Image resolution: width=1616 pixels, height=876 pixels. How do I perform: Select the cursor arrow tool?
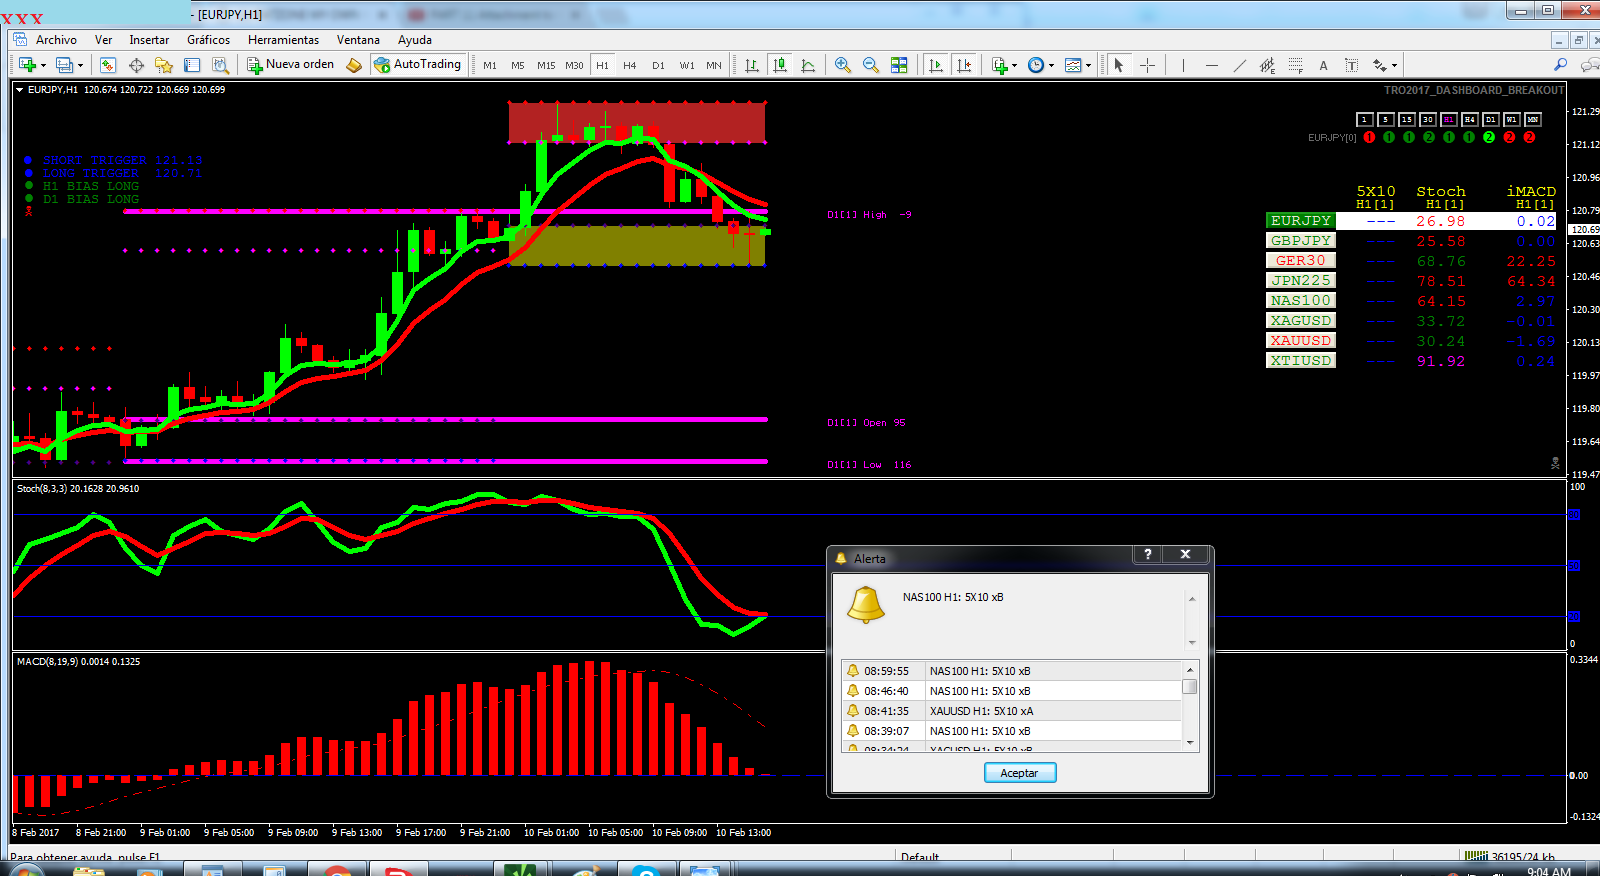(x=1119, y=65)
